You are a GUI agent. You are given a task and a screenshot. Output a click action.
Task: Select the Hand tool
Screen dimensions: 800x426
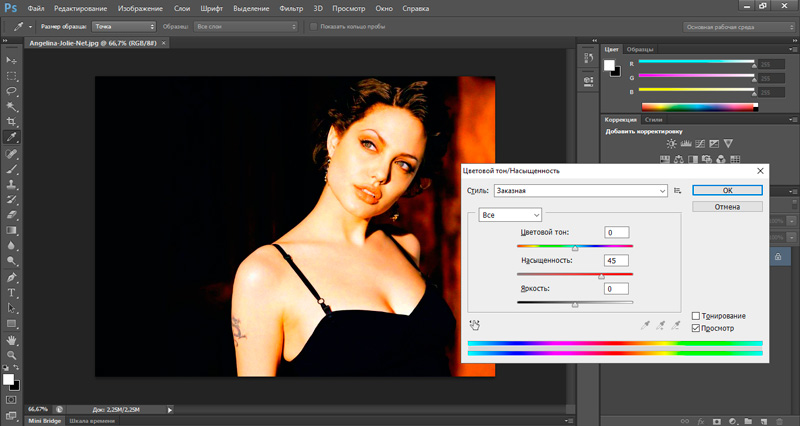[12, 339]
